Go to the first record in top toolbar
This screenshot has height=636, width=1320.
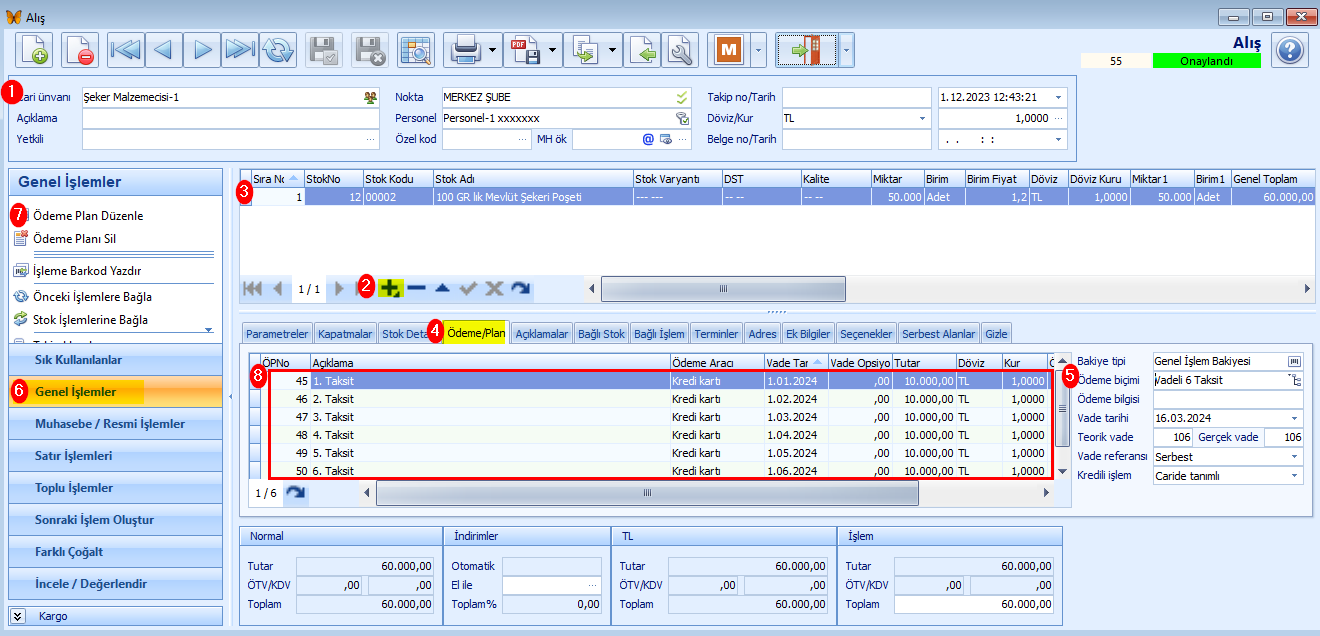point(126,49)
